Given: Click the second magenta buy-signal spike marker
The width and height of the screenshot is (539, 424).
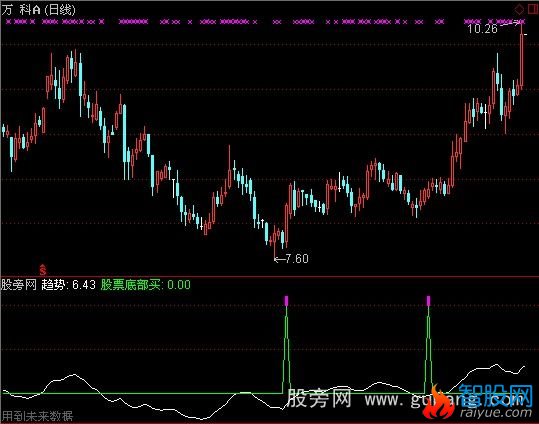Looking at the screenshot, I should point(428,301).
